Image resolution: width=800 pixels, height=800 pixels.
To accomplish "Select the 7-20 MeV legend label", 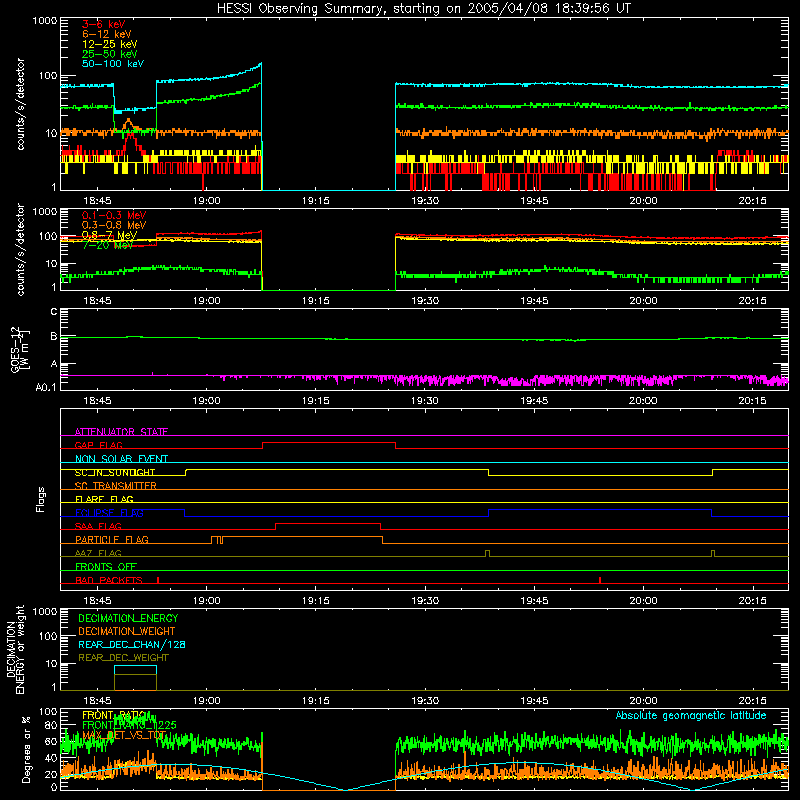I will click(x=108, y=245).
